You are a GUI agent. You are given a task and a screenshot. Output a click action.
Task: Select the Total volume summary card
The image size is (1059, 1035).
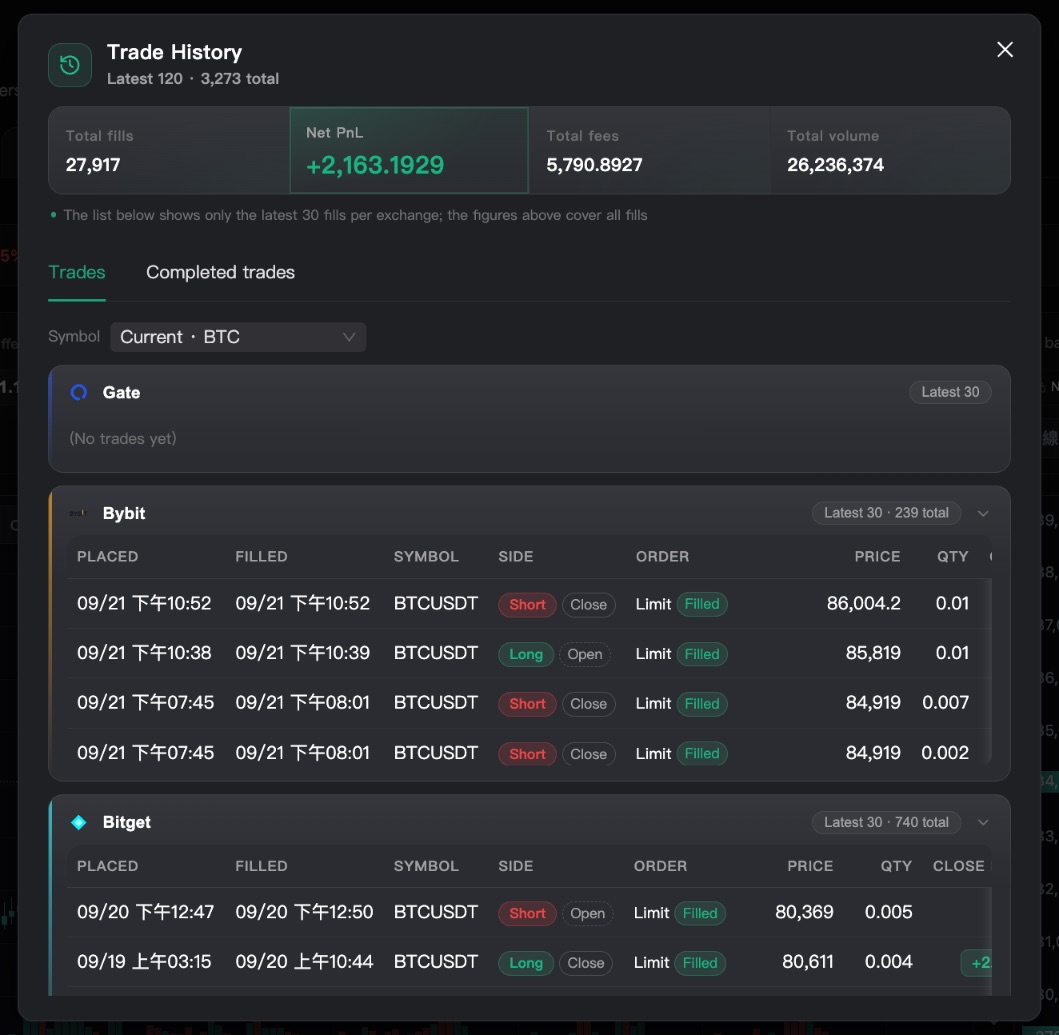(x=889, y=150)
